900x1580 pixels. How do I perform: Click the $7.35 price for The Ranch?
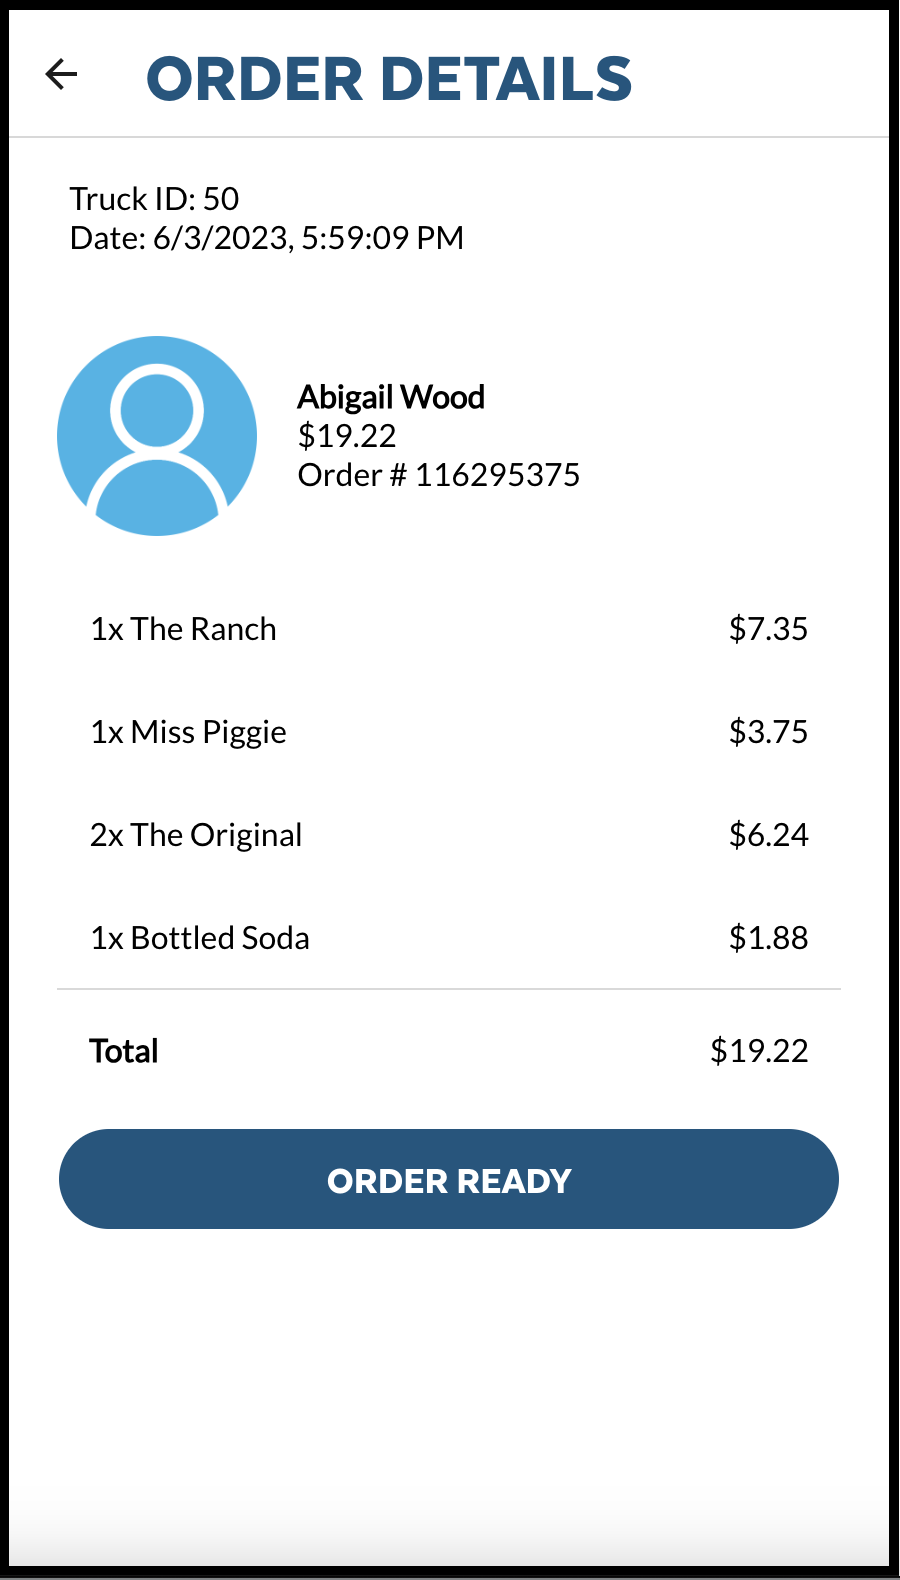[x=770, y=629]
